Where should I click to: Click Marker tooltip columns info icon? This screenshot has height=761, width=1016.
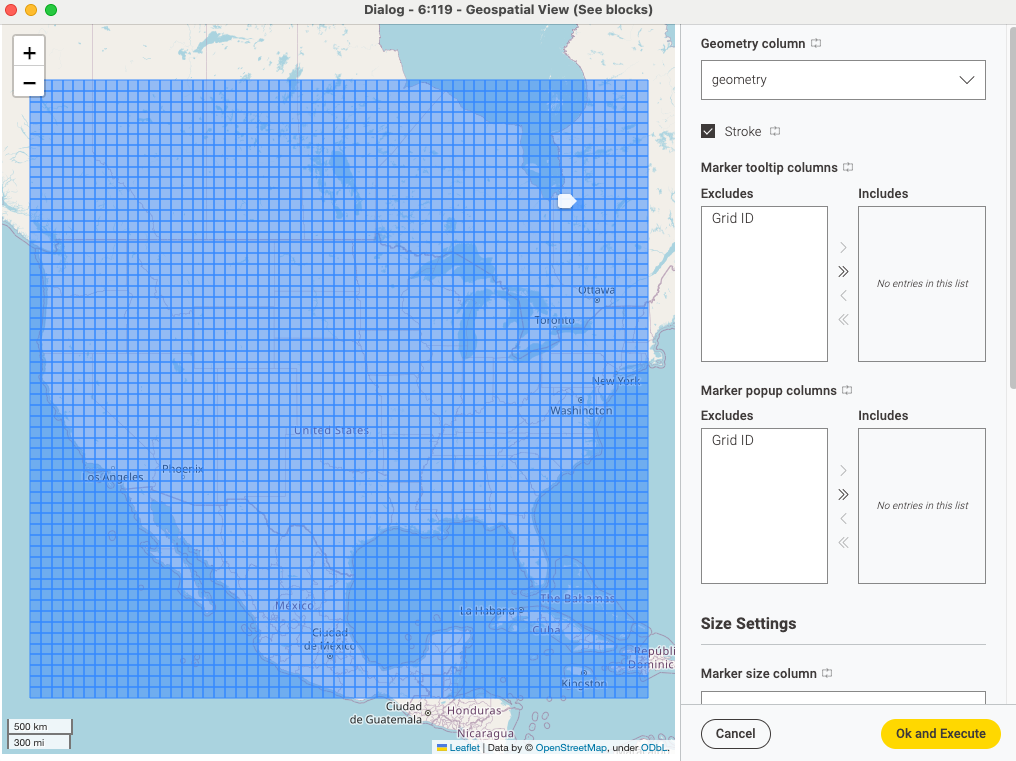pyautogui.click(x=848, y=167)
